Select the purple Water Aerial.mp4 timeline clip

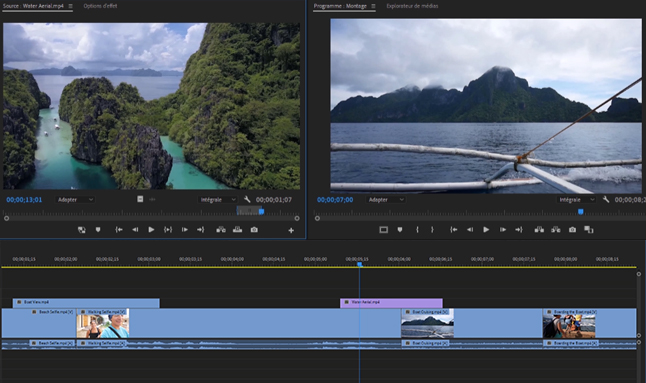click(391, 303)
